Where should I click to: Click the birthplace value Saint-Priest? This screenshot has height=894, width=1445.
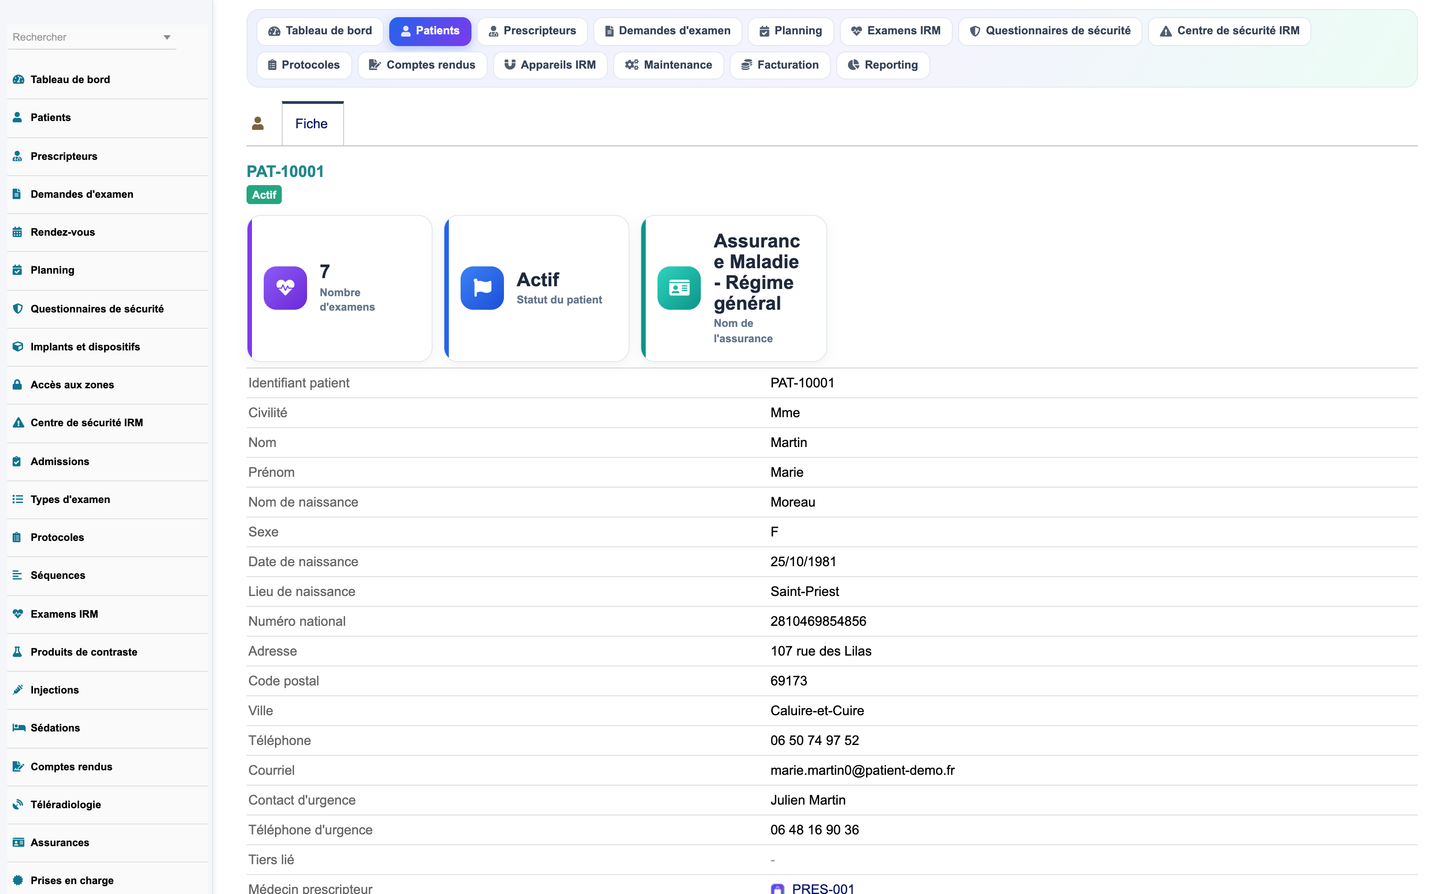(x=805, y=592)
